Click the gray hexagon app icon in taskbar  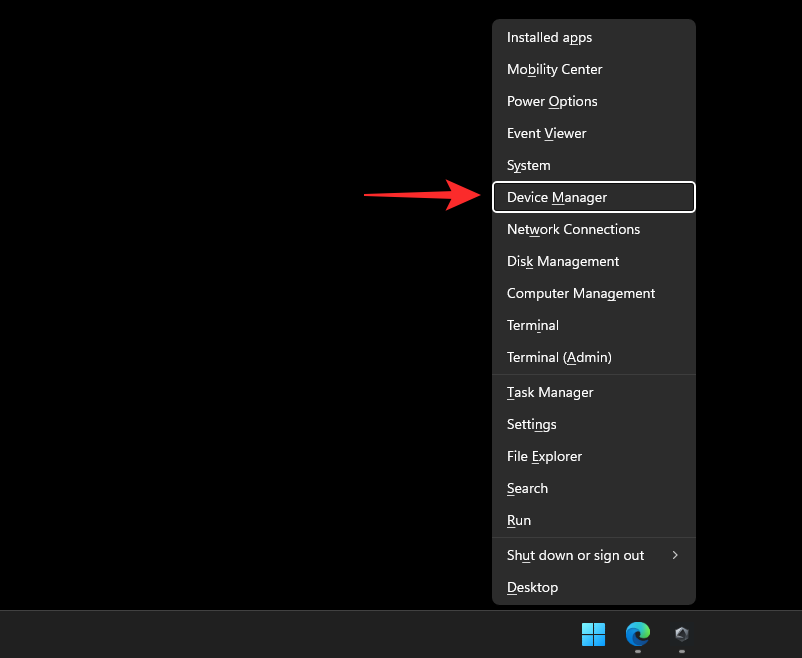pyautogui.click(x=681, y=634)
